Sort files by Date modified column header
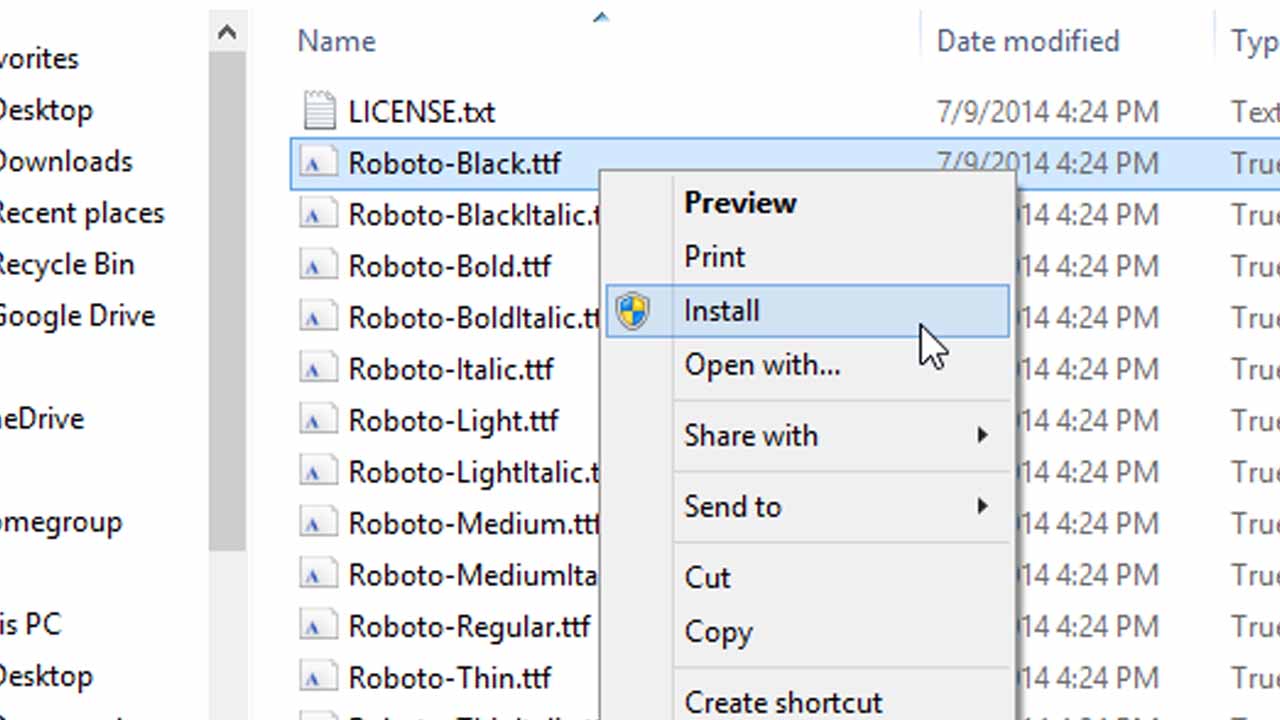Viewport: 1280px width, 720px height. [x=1027, y=41]
